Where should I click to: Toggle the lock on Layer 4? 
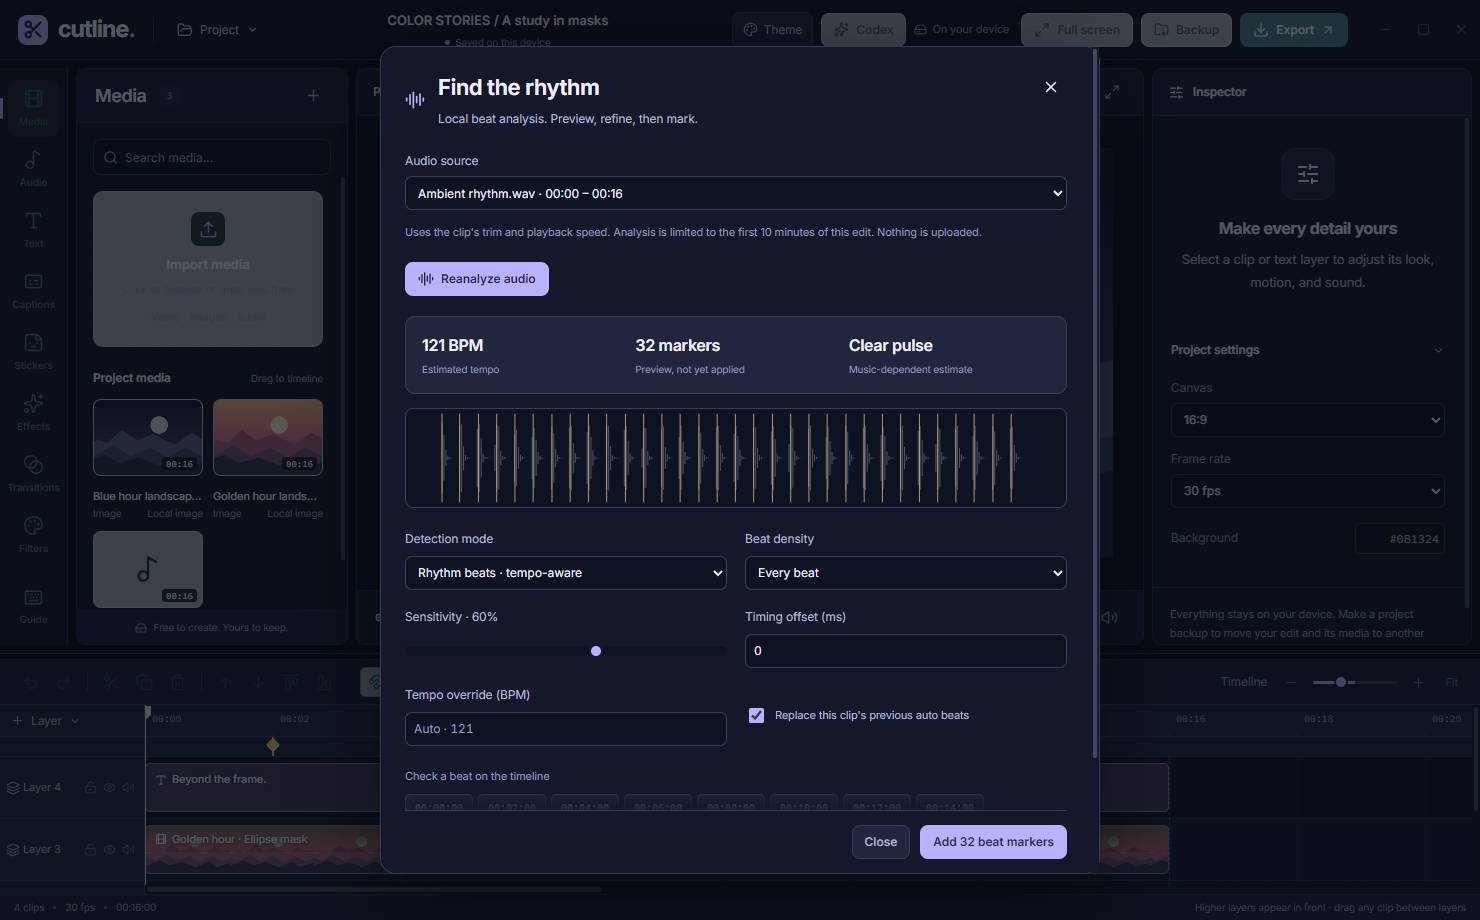pos(90,788)
